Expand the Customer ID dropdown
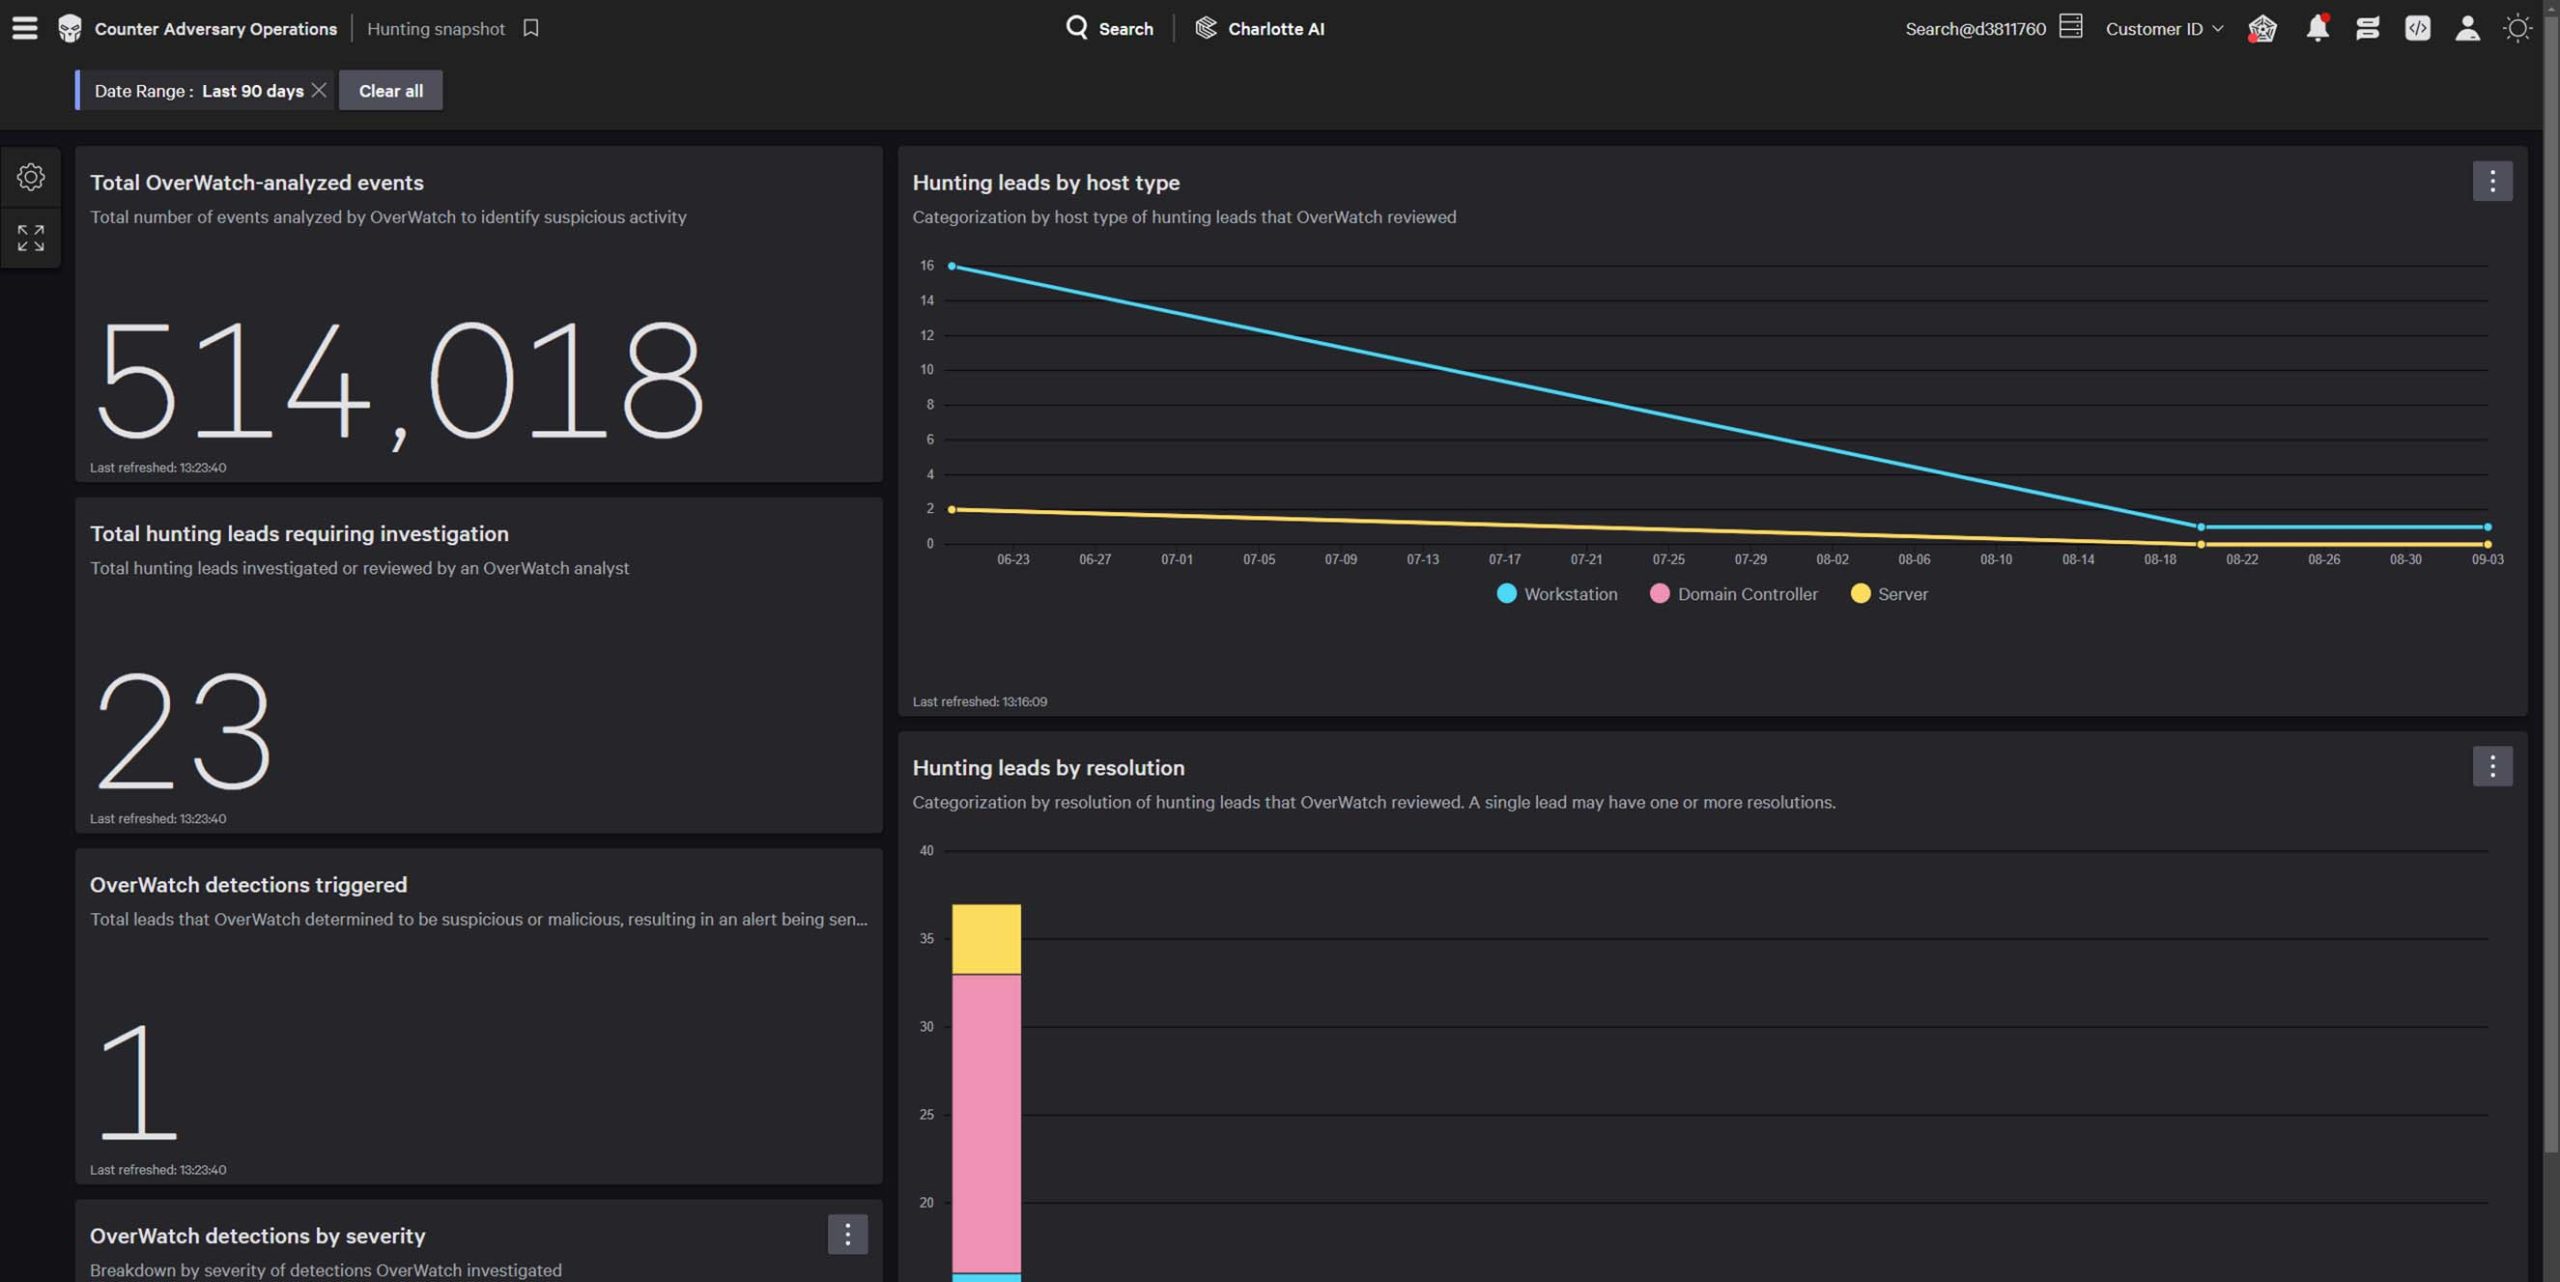The width and height of the screenshot is (2560, 1282). [2164, 28]
